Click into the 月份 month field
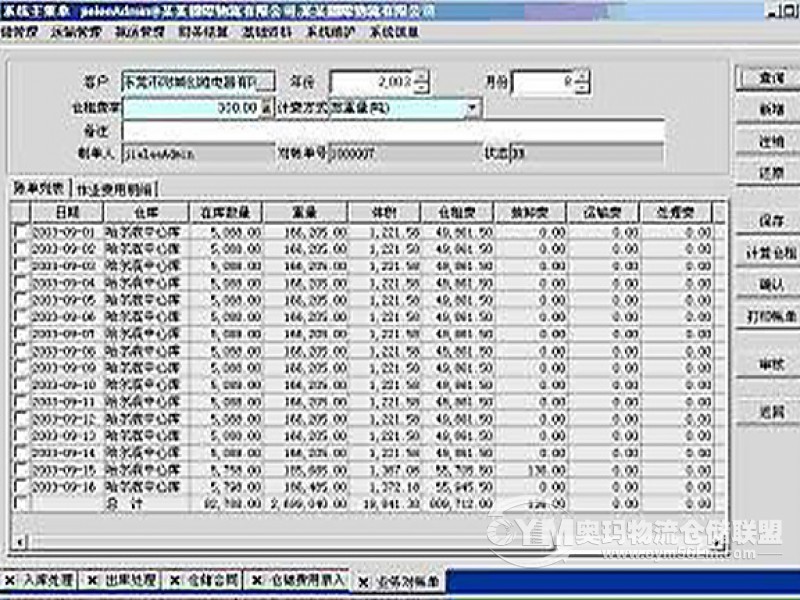Image resolution: width=800 pixels, height=600 pixels. pos(544,83)
